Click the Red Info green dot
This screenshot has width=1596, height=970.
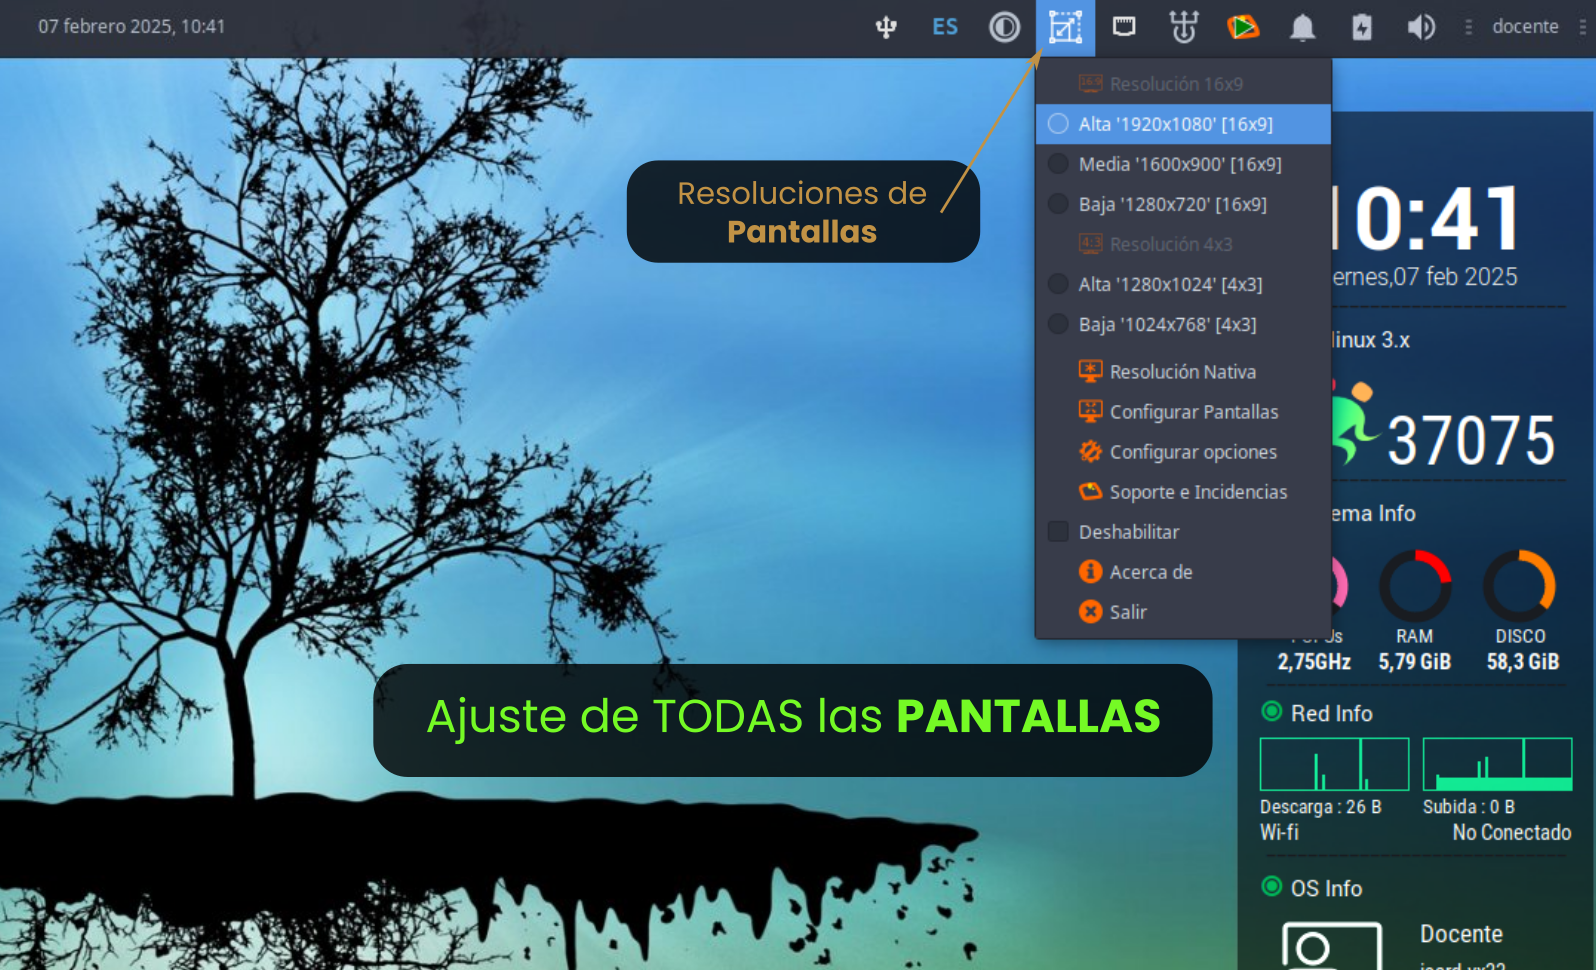[1272, 711]
